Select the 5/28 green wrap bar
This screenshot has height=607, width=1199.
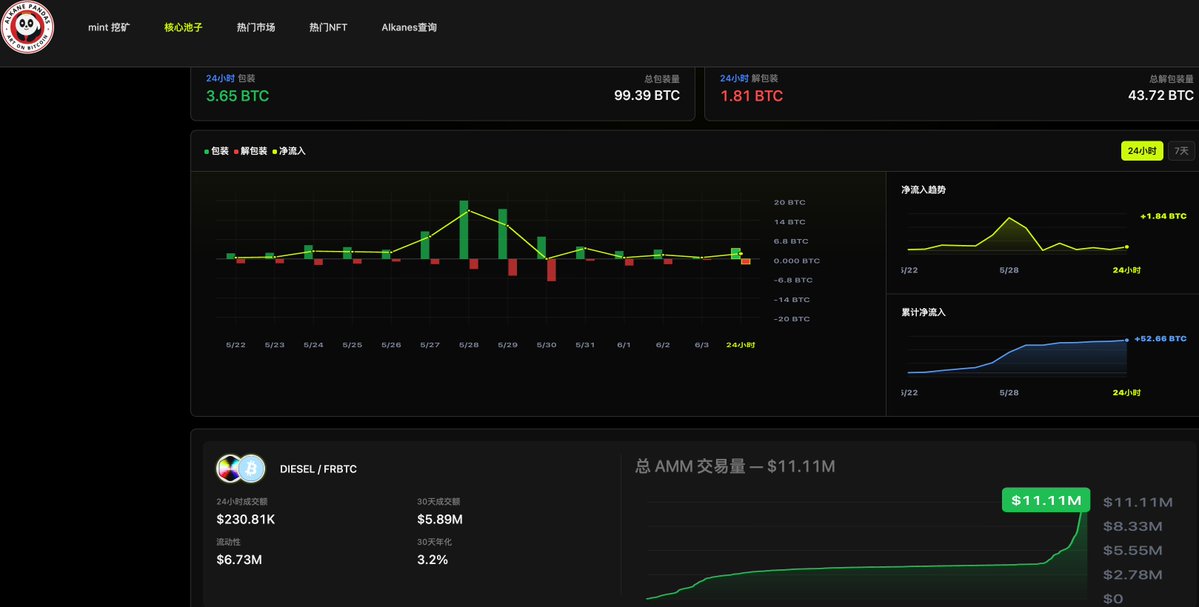tap(463, 230)
